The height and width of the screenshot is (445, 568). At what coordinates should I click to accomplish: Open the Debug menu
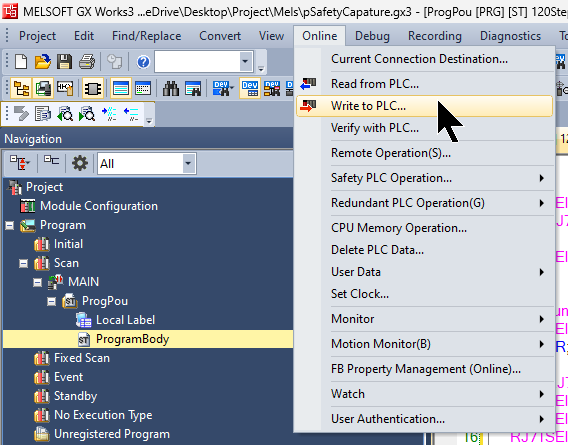[x=372, y=36]
